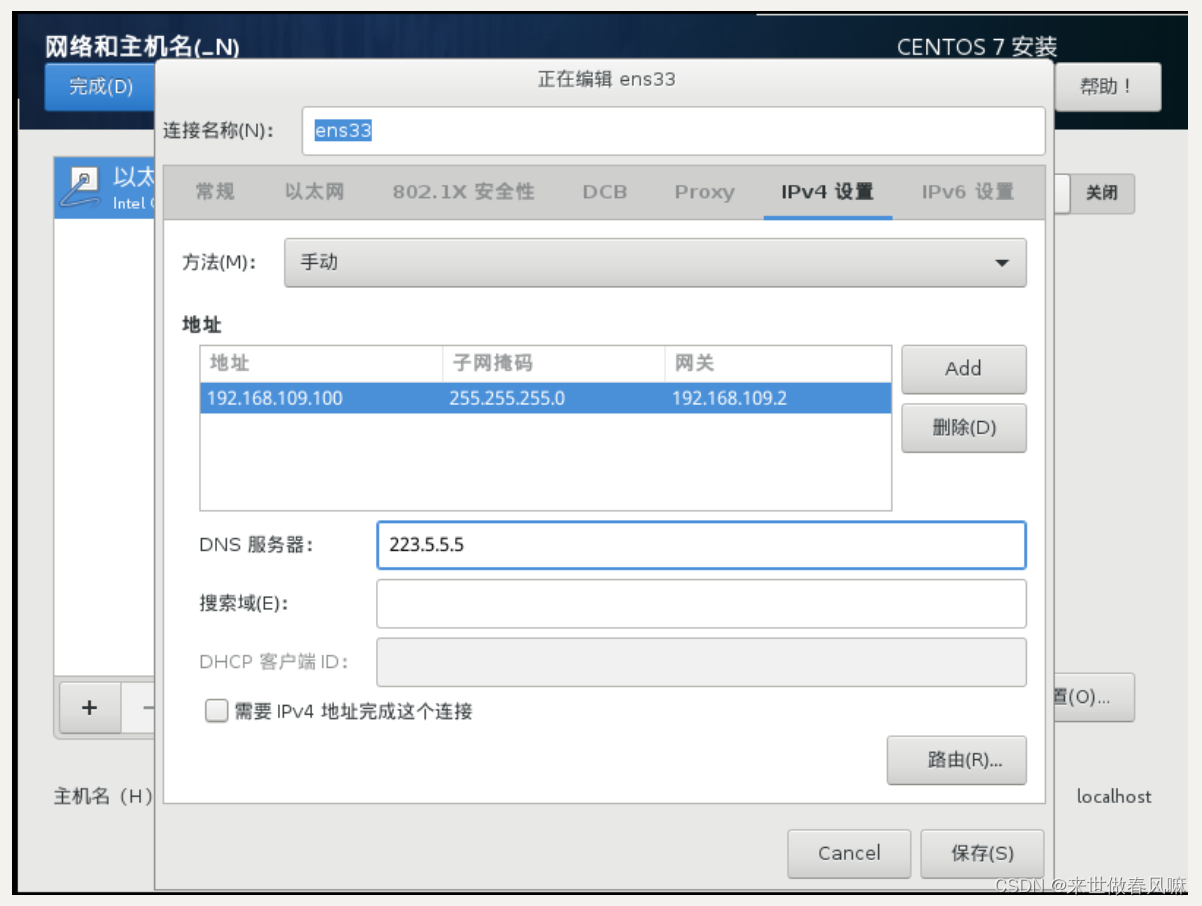Open the 方法 method dropdown showing 手动
The width and height of the screenshot is (1202, 906).
tap(655, 263)
